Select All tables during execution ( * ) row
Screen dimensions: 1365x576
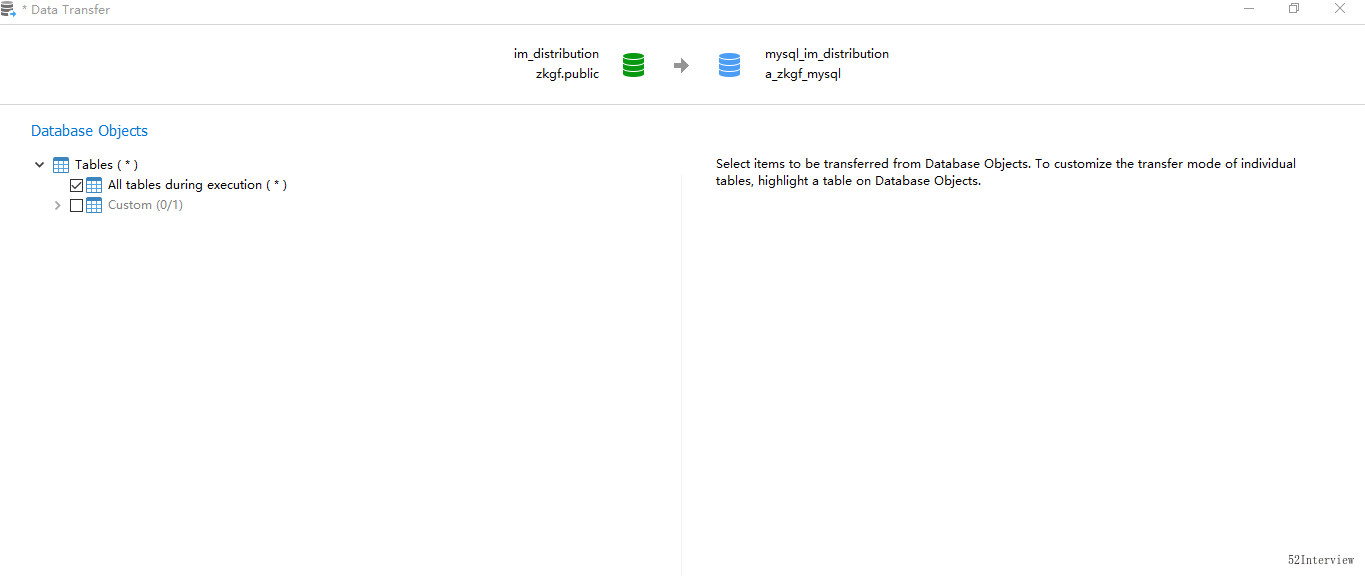[x=197, y=185]
